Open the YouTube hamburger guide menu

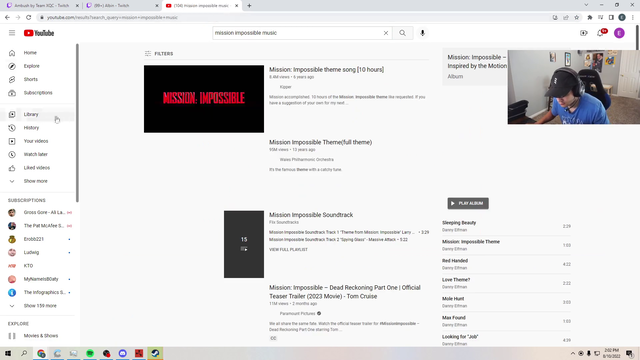(12, 33)
